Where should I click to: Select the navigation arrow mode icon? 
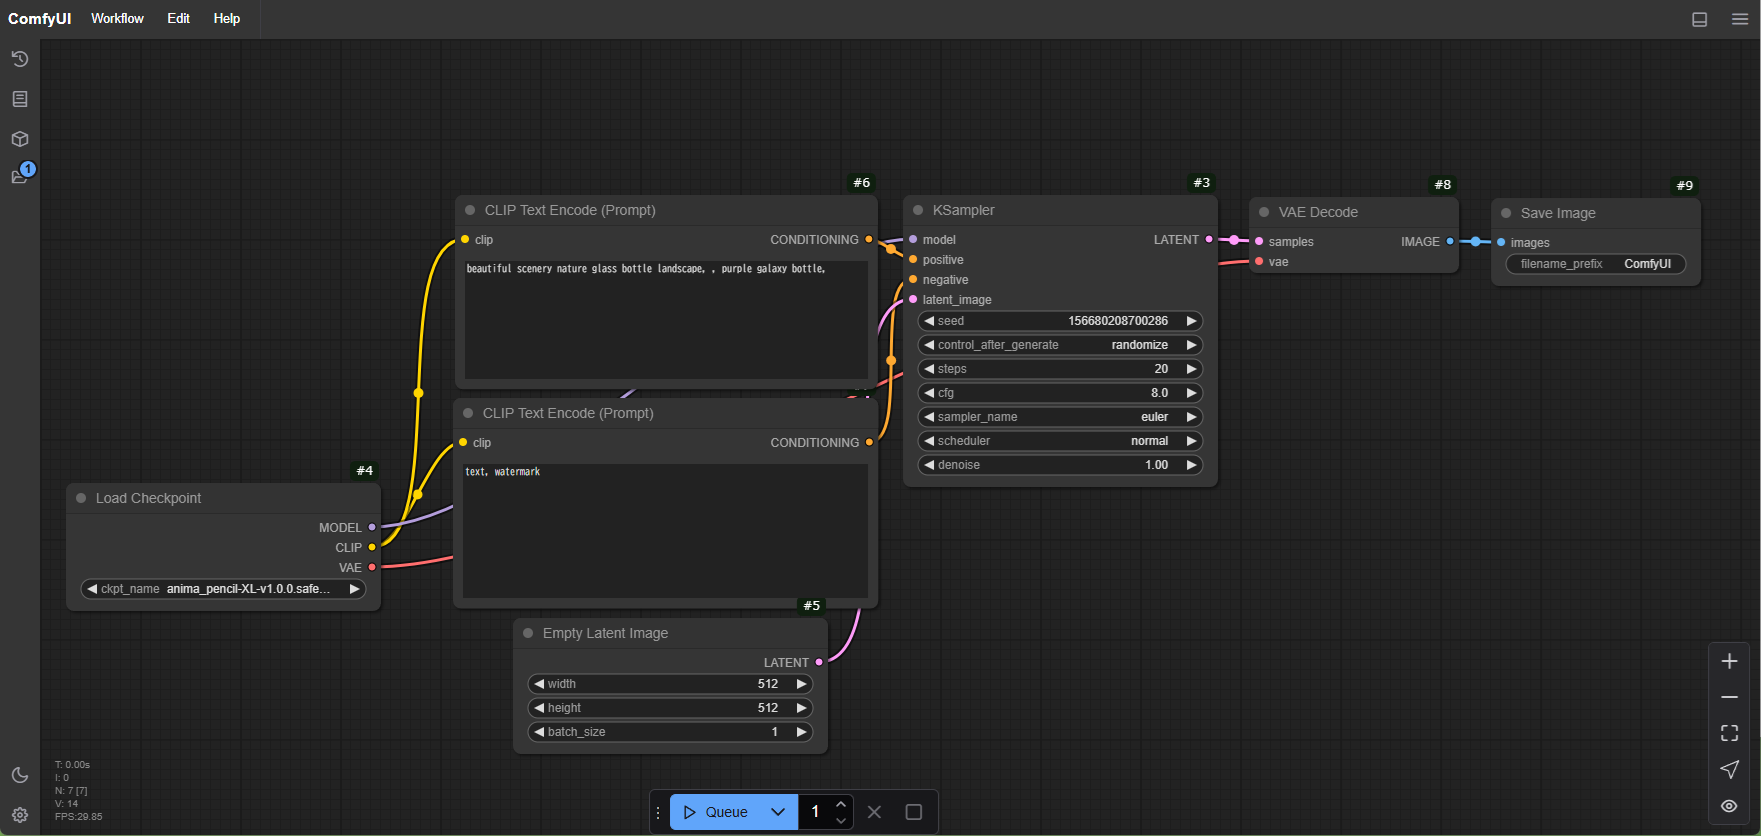pyautogui.click(x=1729, y=769)
